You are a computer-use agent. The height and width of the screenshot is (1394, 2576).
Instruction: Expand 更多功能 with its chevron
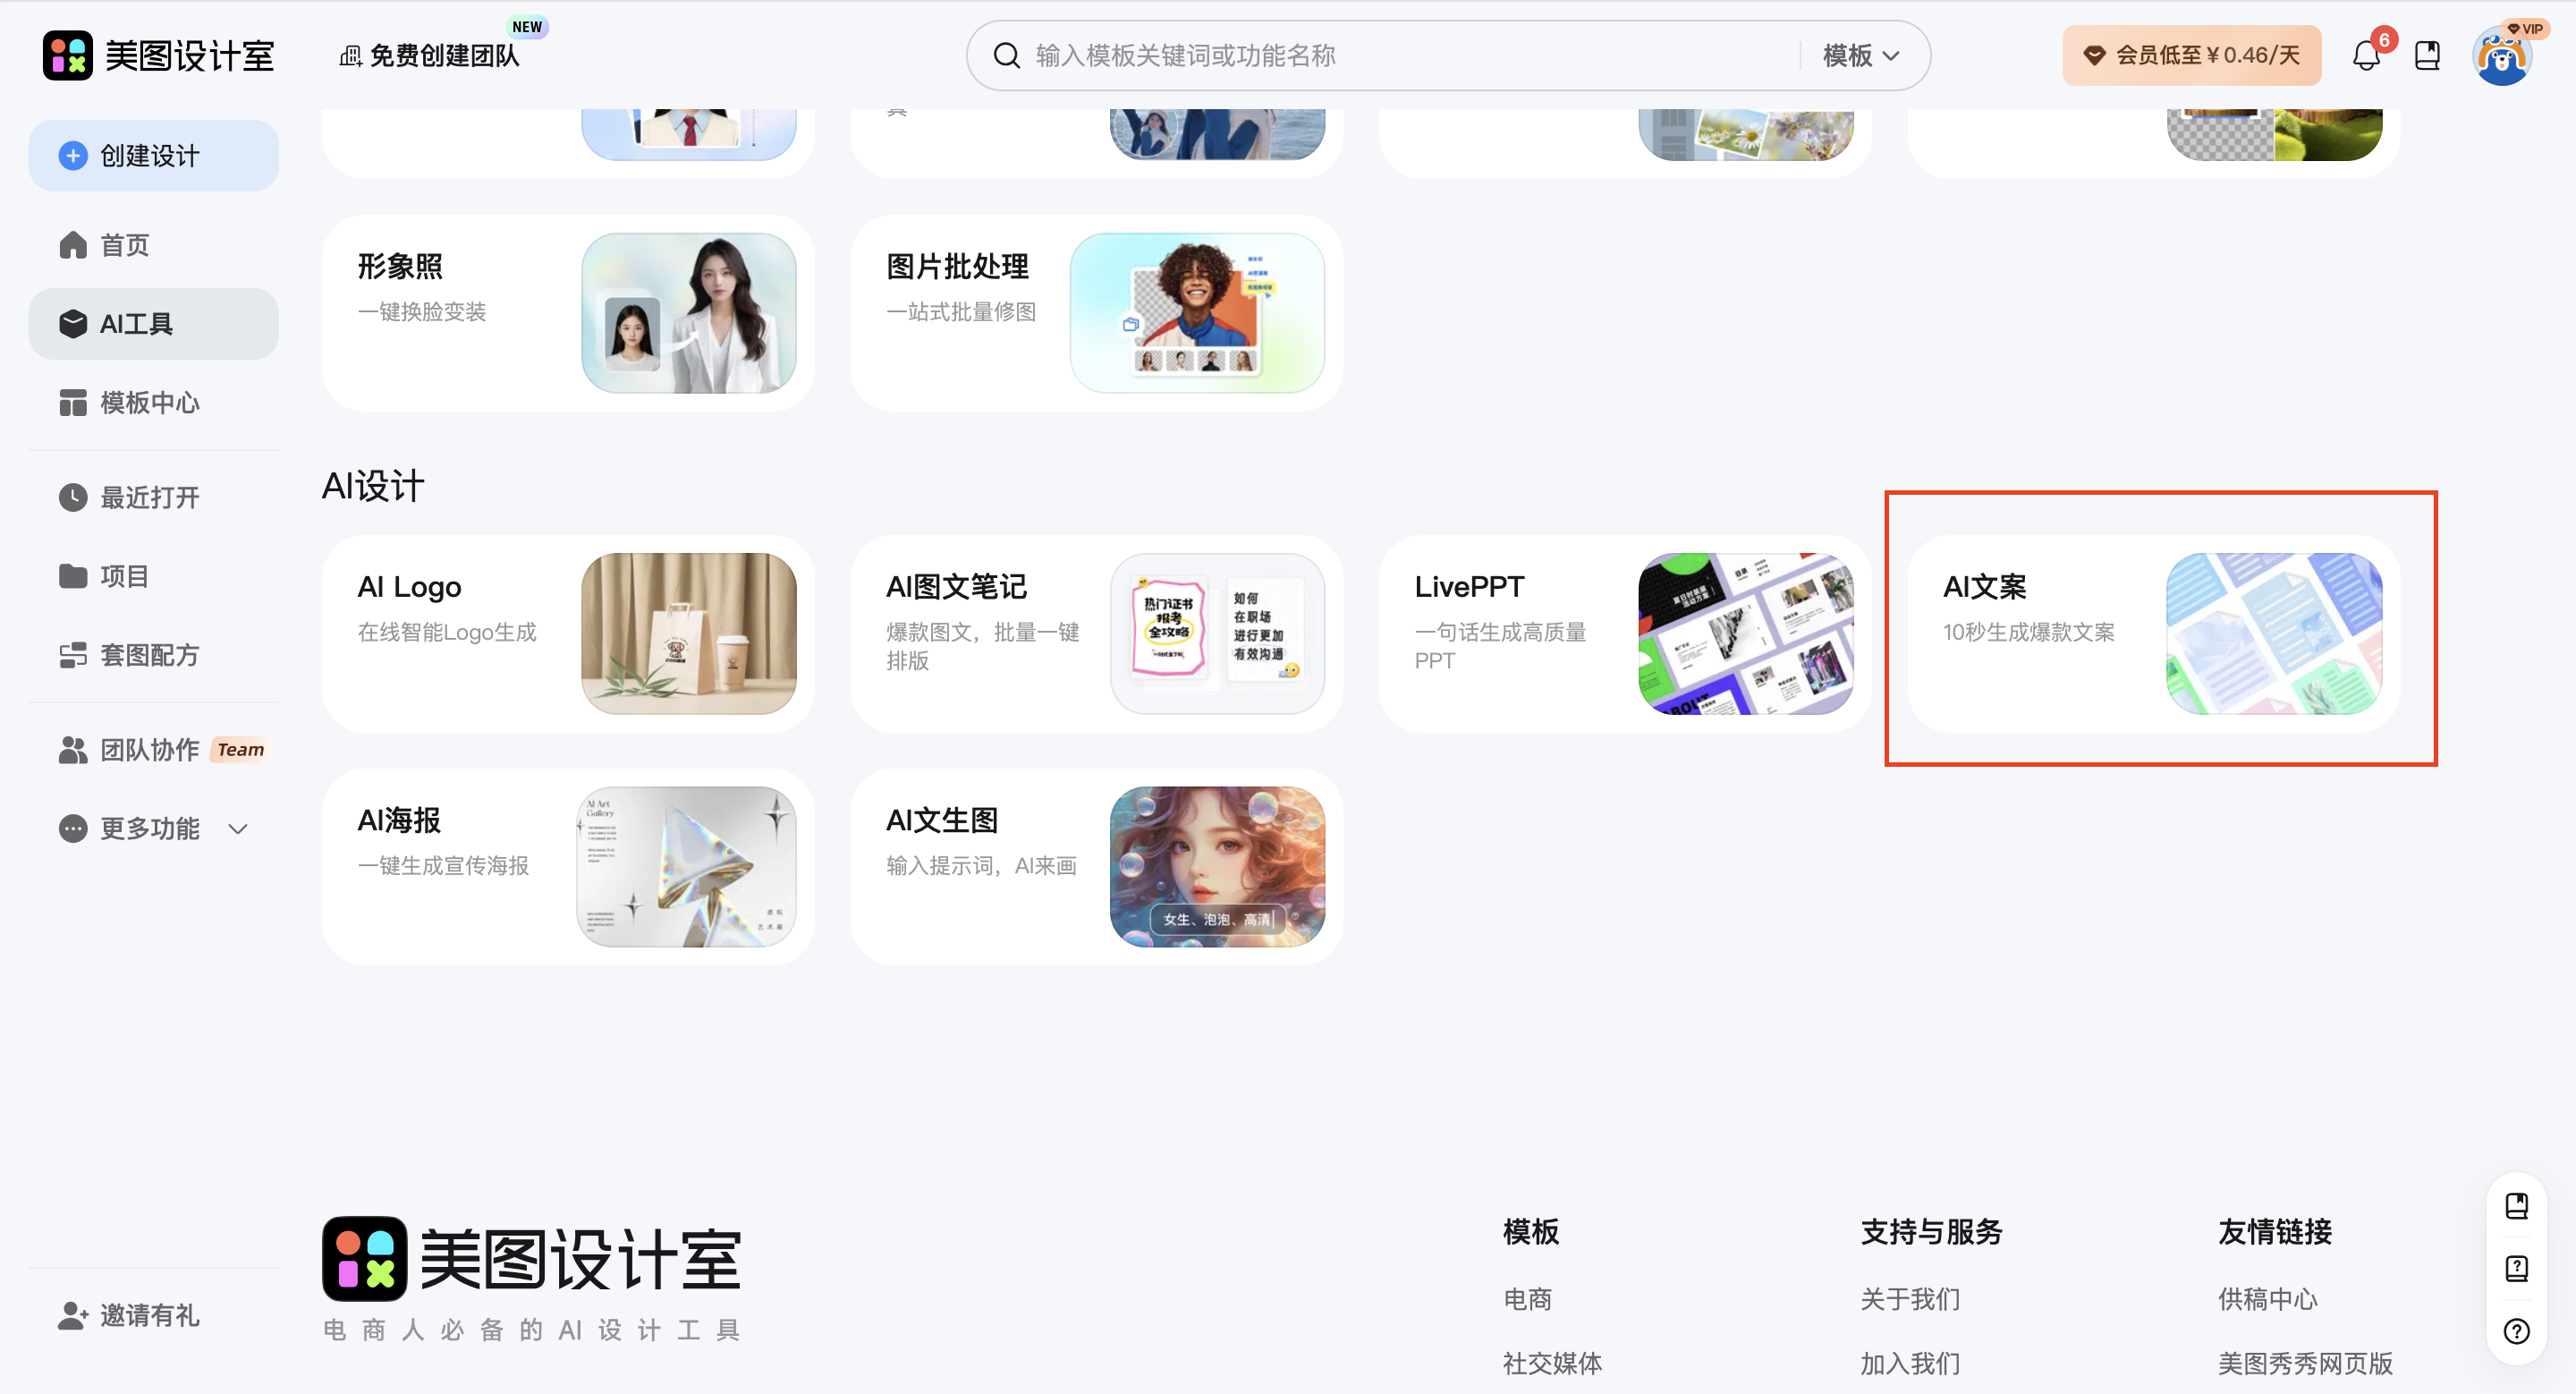(236, 829)
